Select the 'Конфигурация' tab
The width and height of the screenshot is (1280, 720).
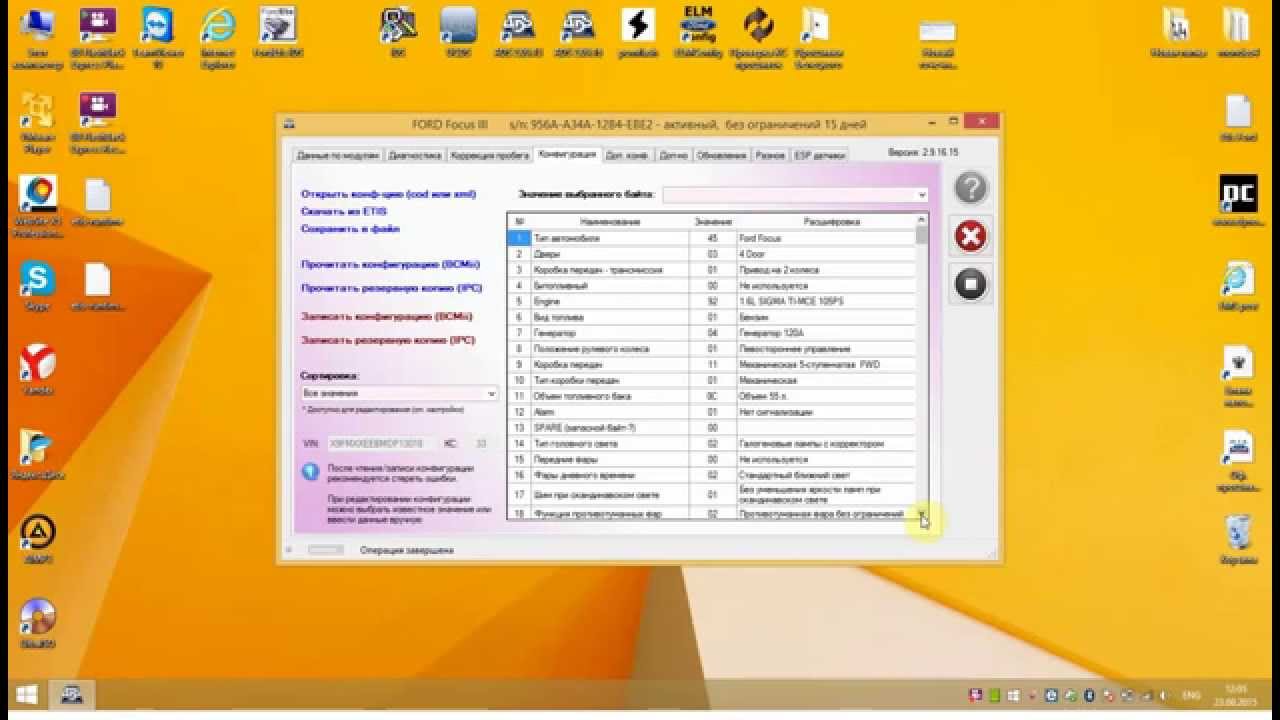(x=567, y=154)
